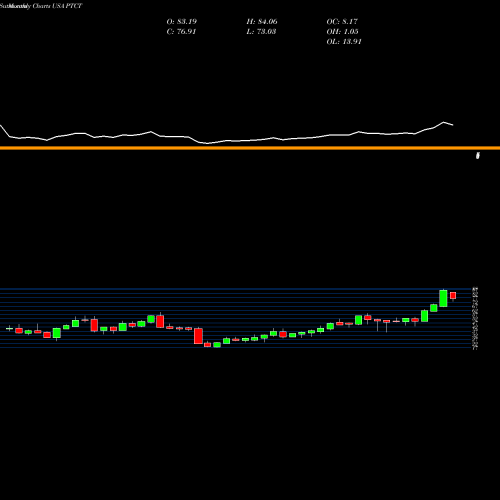500x500 pixels.
Task: Click the rightmost red candlestick
Action: pos(453,296)
